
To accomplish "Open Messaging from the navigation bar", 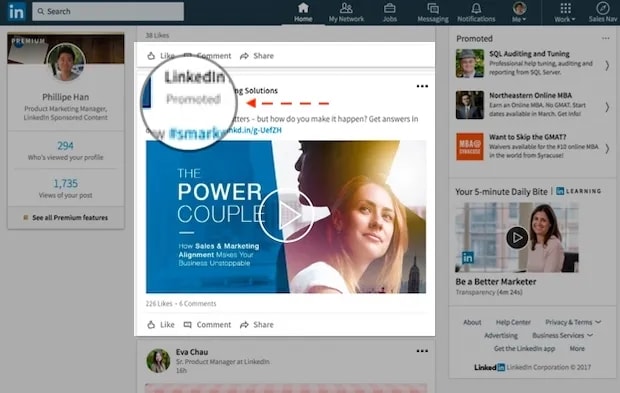I will 433,12.
